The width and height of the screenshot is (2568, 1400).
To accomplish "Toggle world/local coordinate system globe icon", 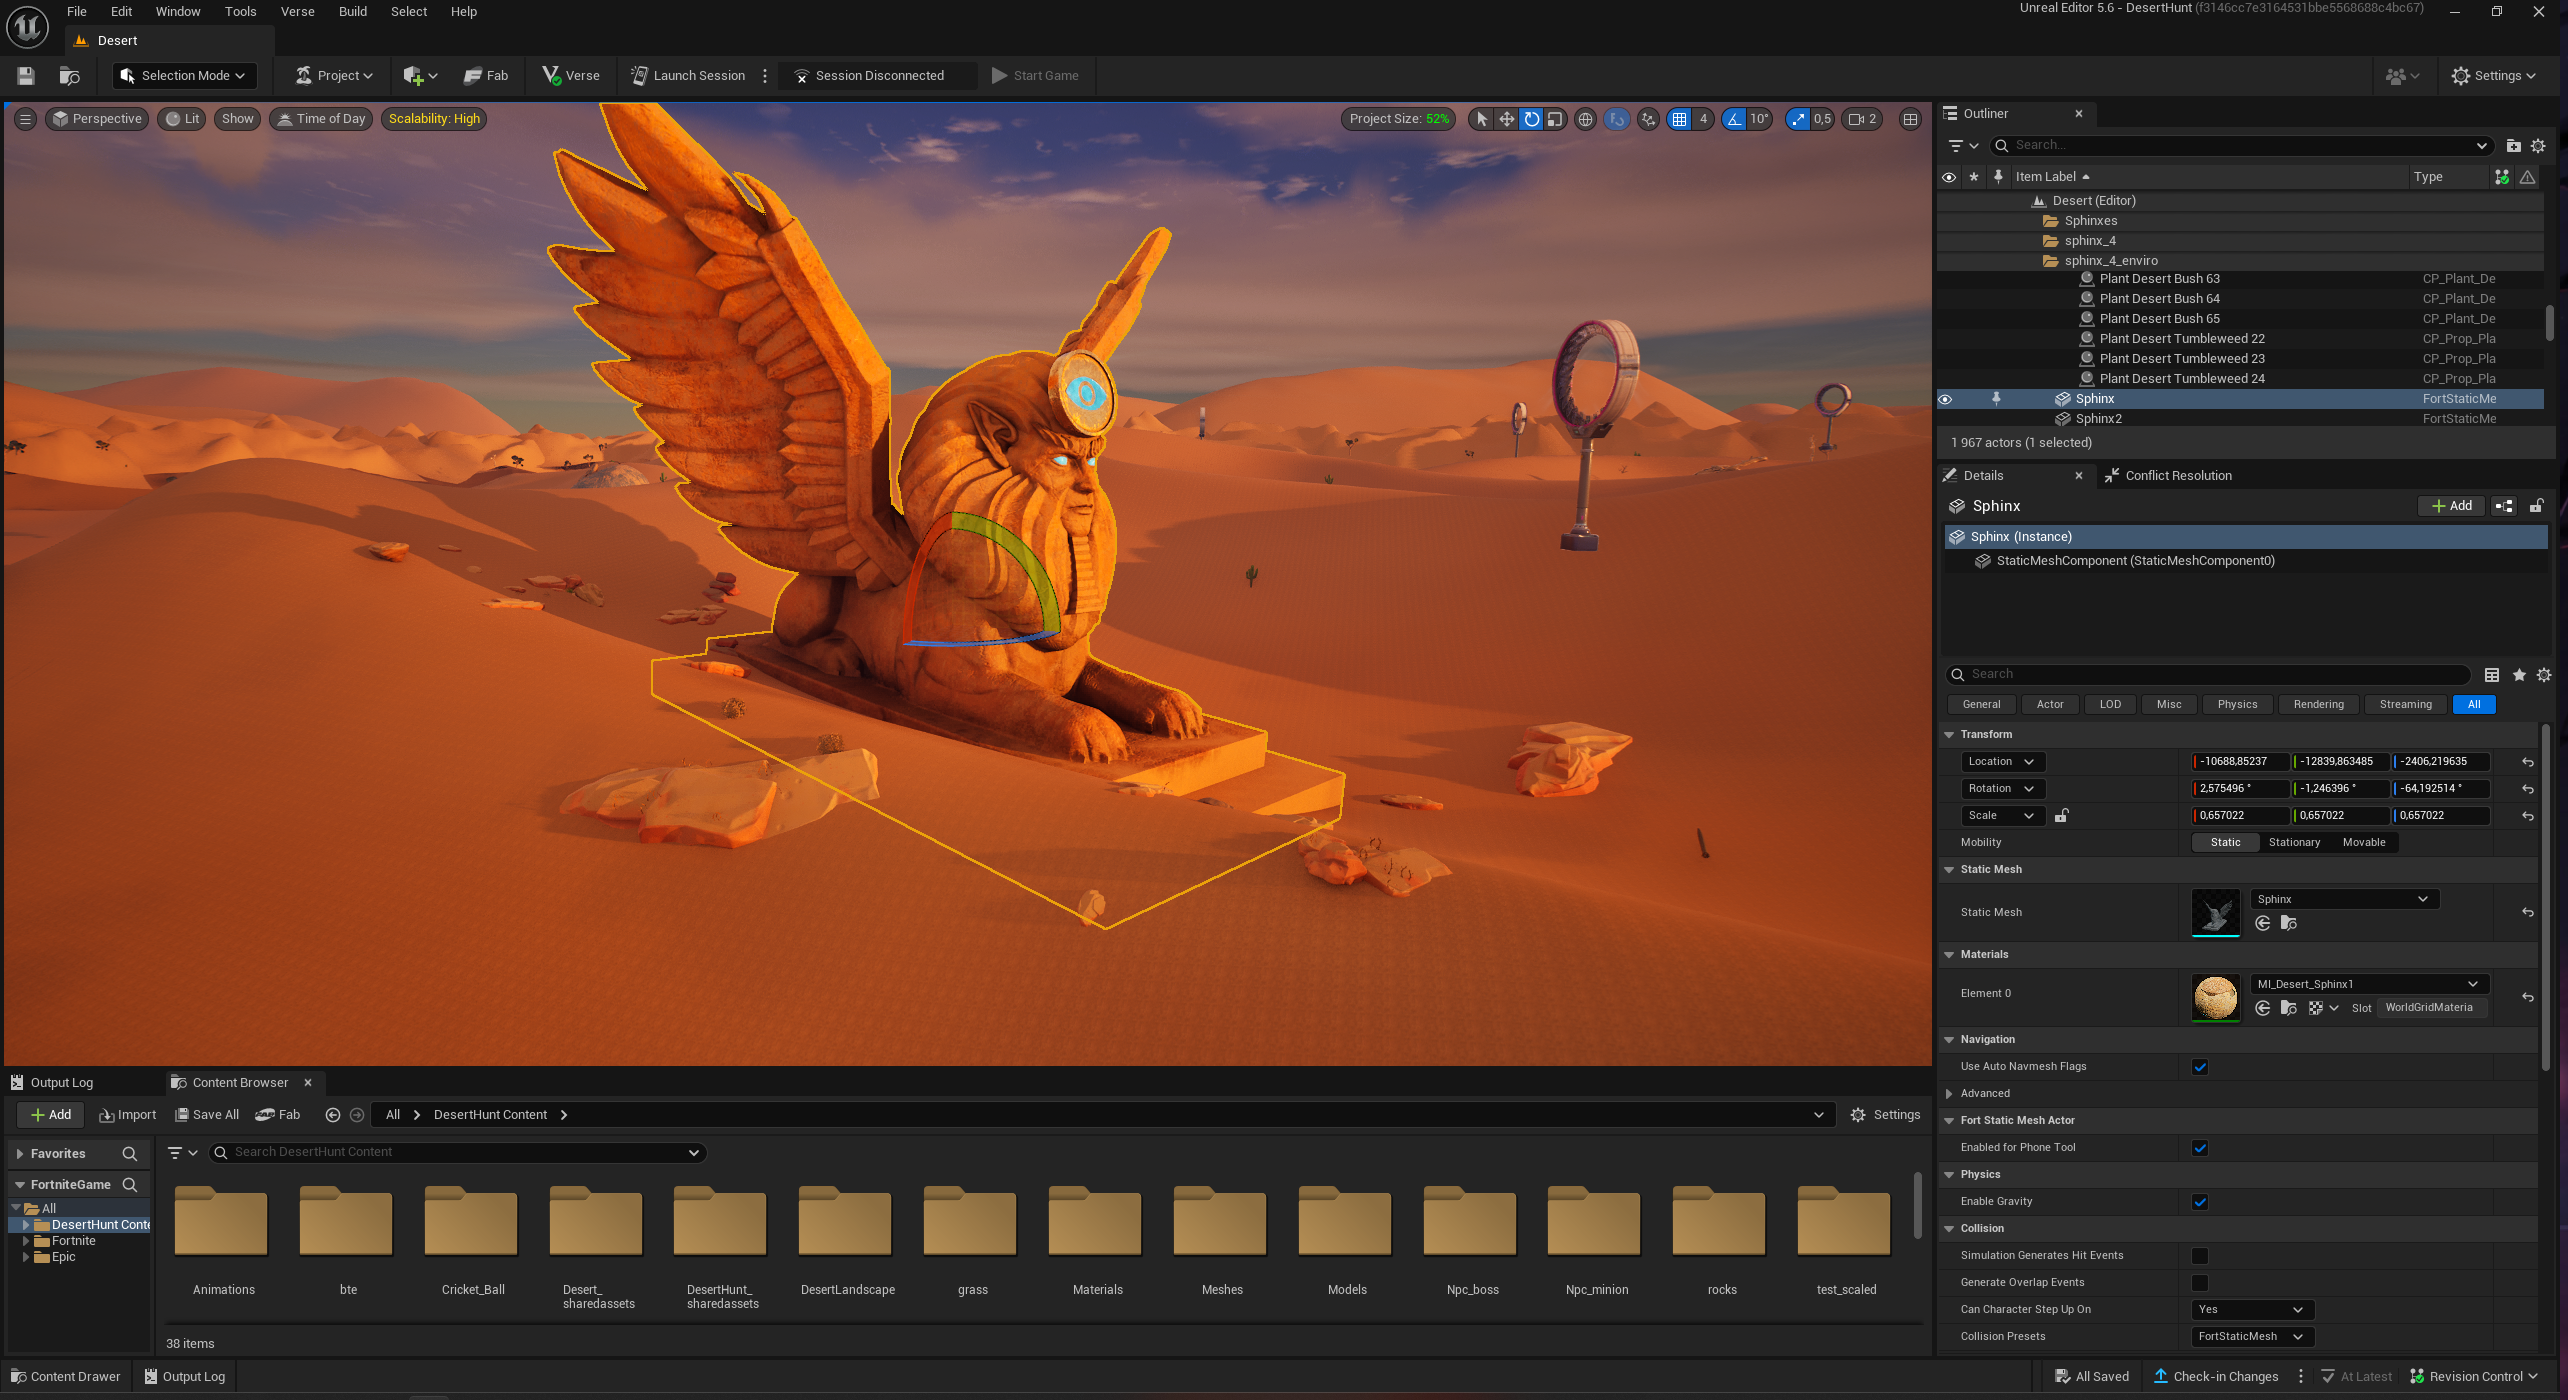I will [x=1585, y=119].
